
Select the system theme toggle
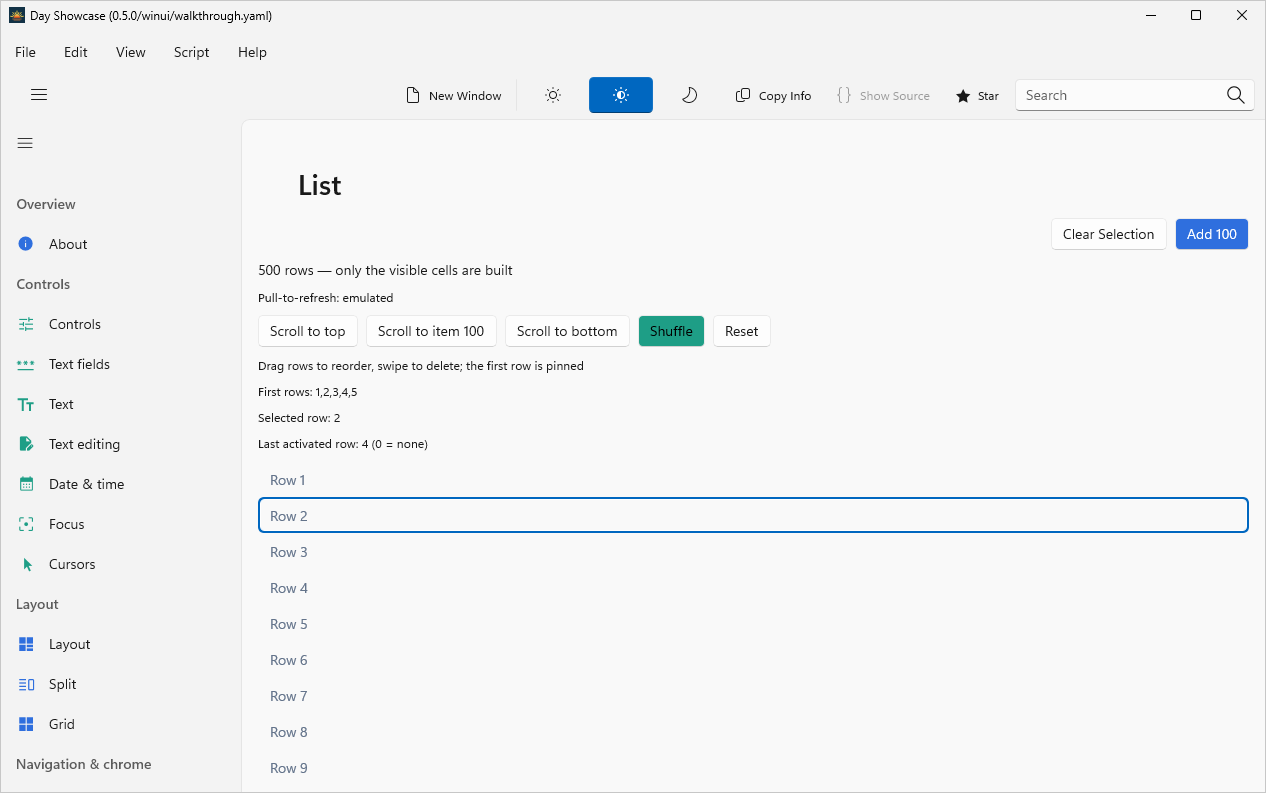click(621, 95)
